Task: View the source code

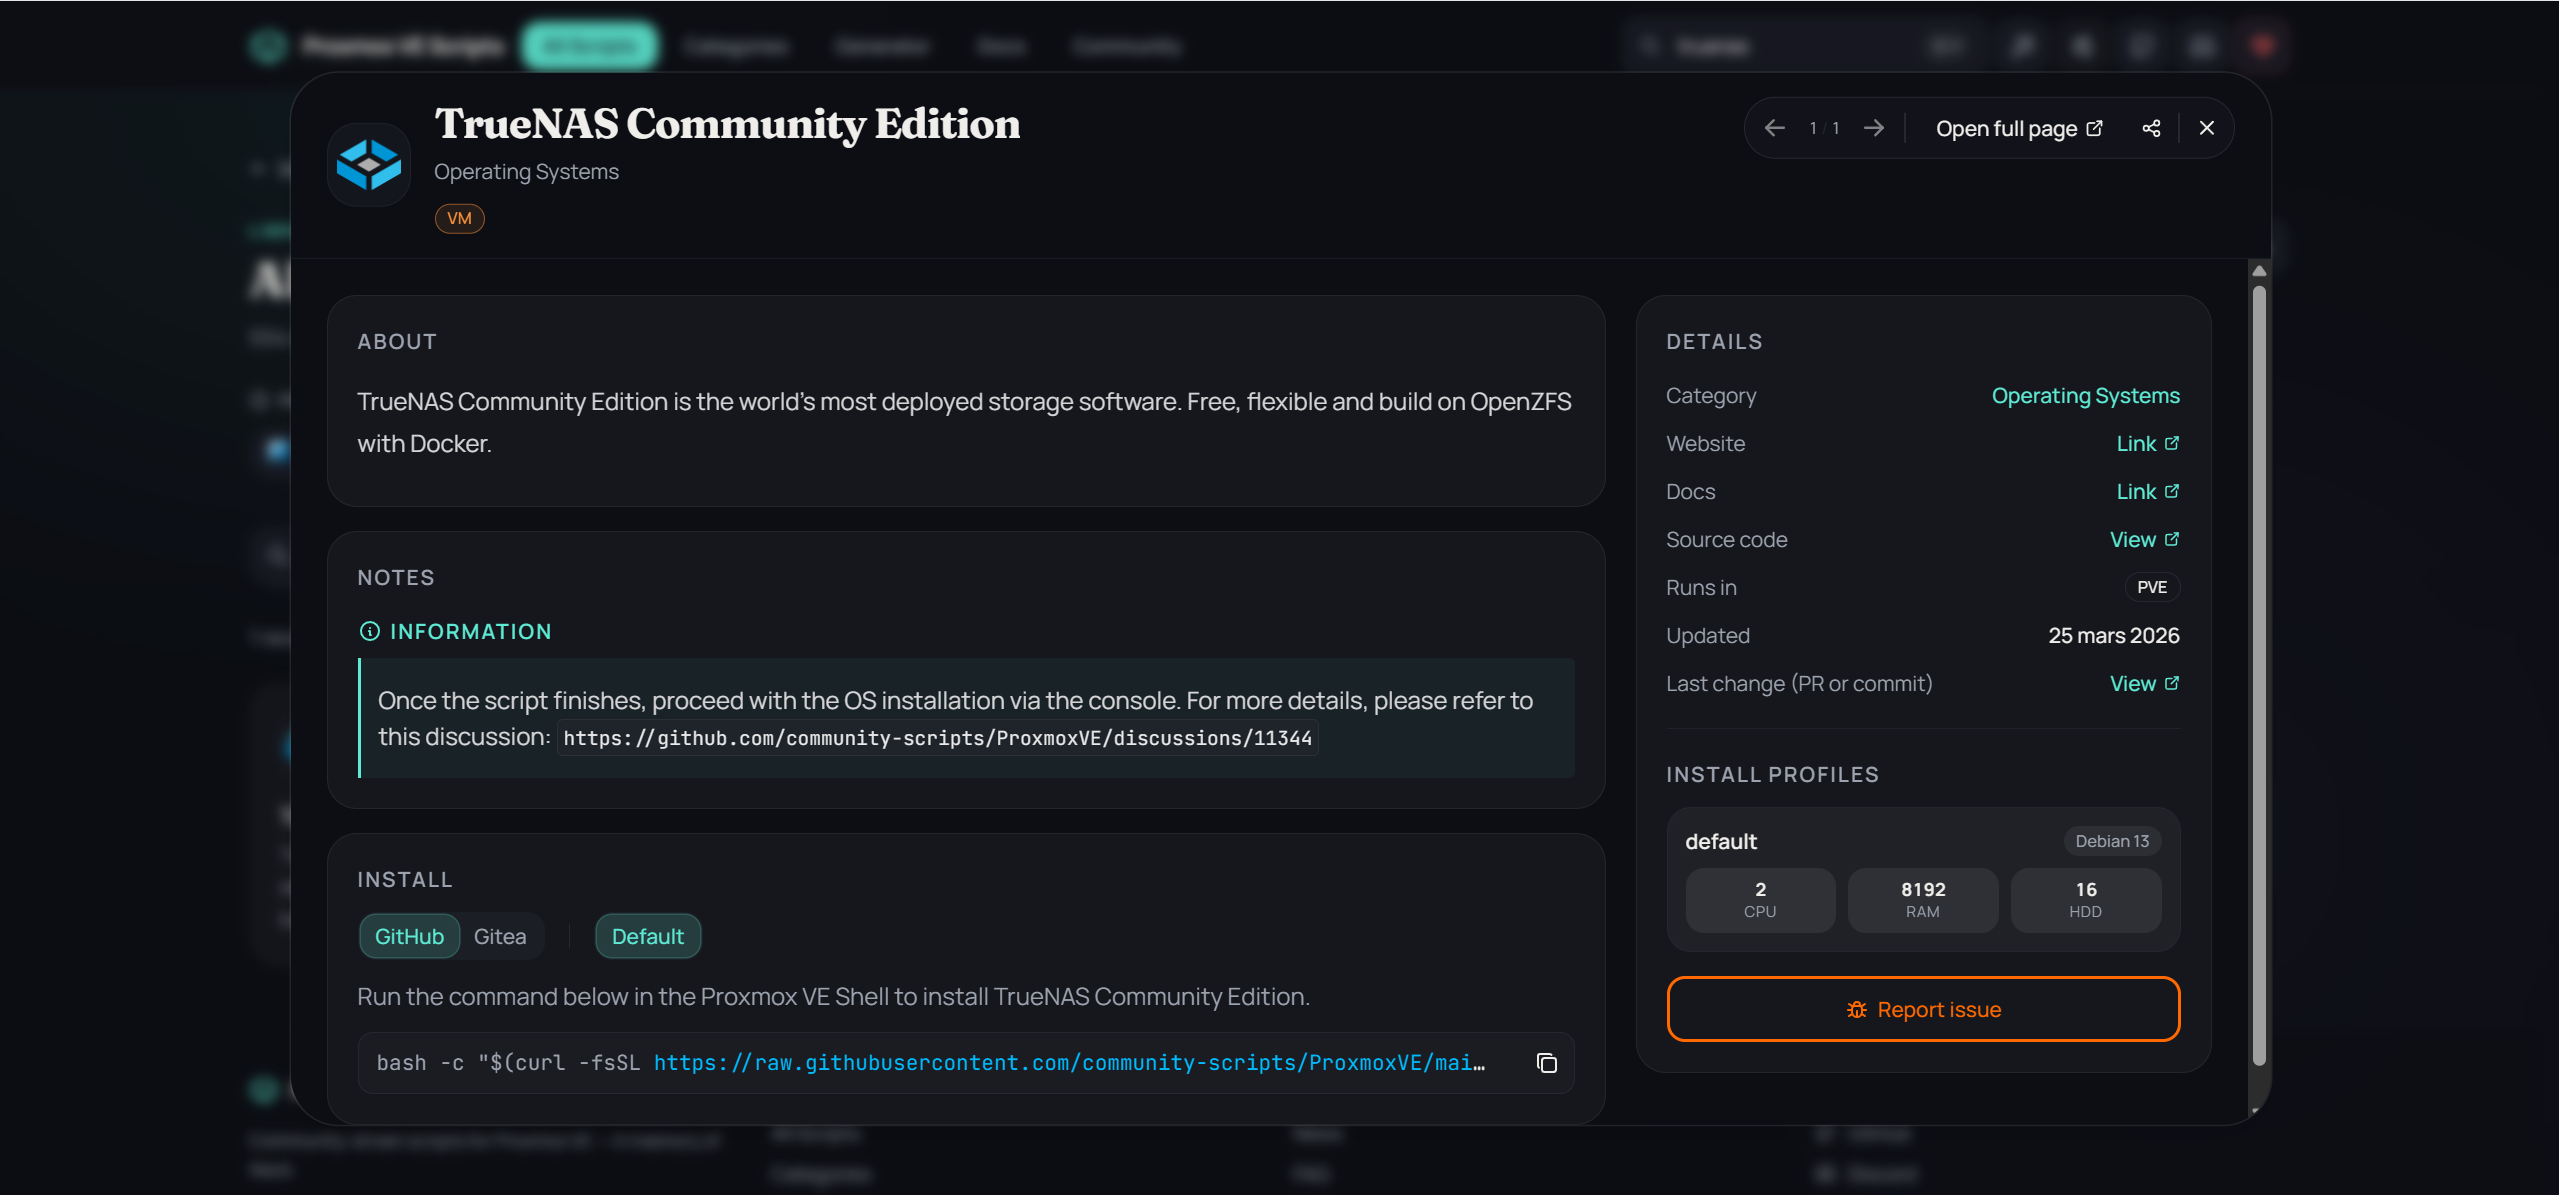Action: point(2145,539)
